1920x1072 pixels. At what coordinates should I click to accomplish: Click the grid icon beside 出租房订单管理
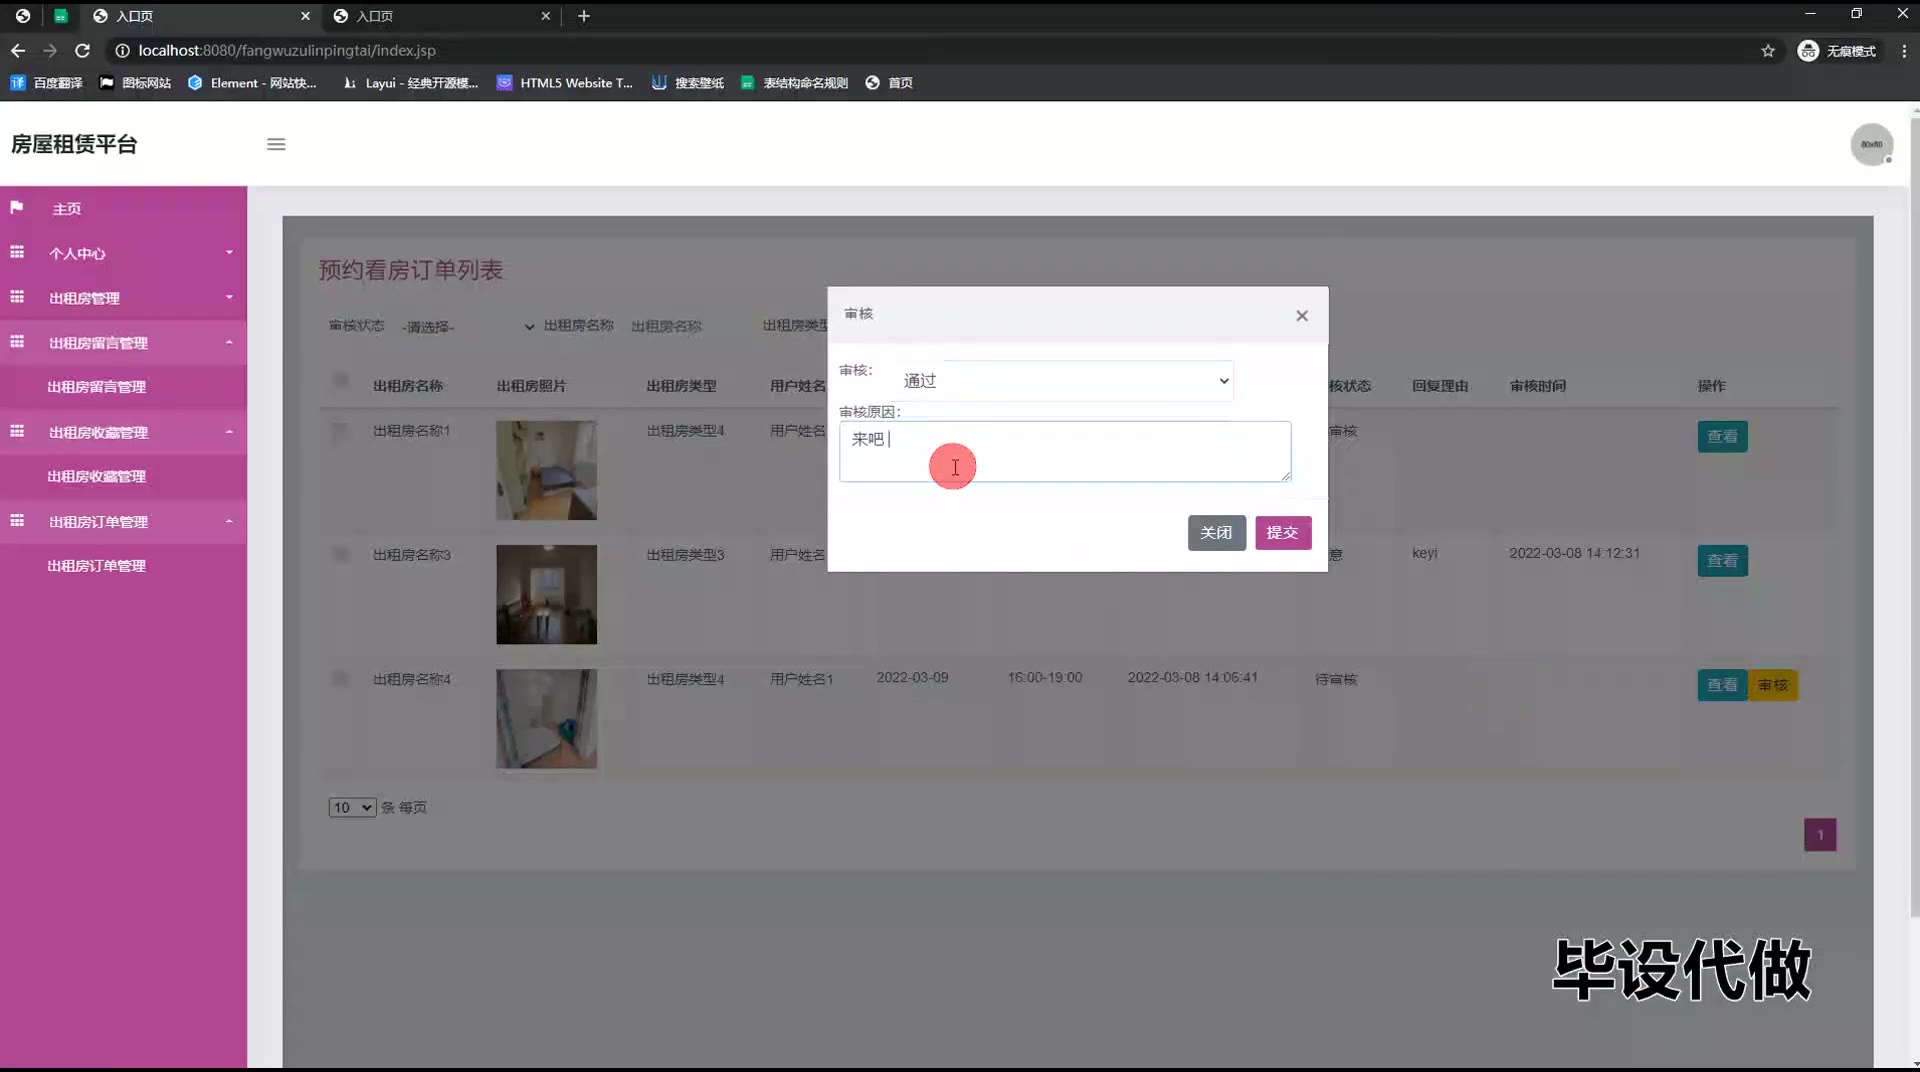[x=17, y=521]
